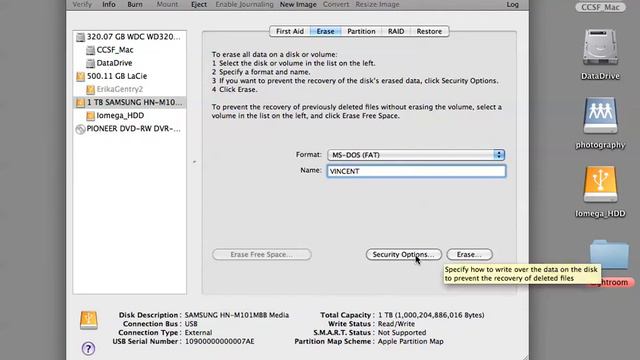Click the Security Options button
Viewport: 640px width, 360px height.
[403, 254]
